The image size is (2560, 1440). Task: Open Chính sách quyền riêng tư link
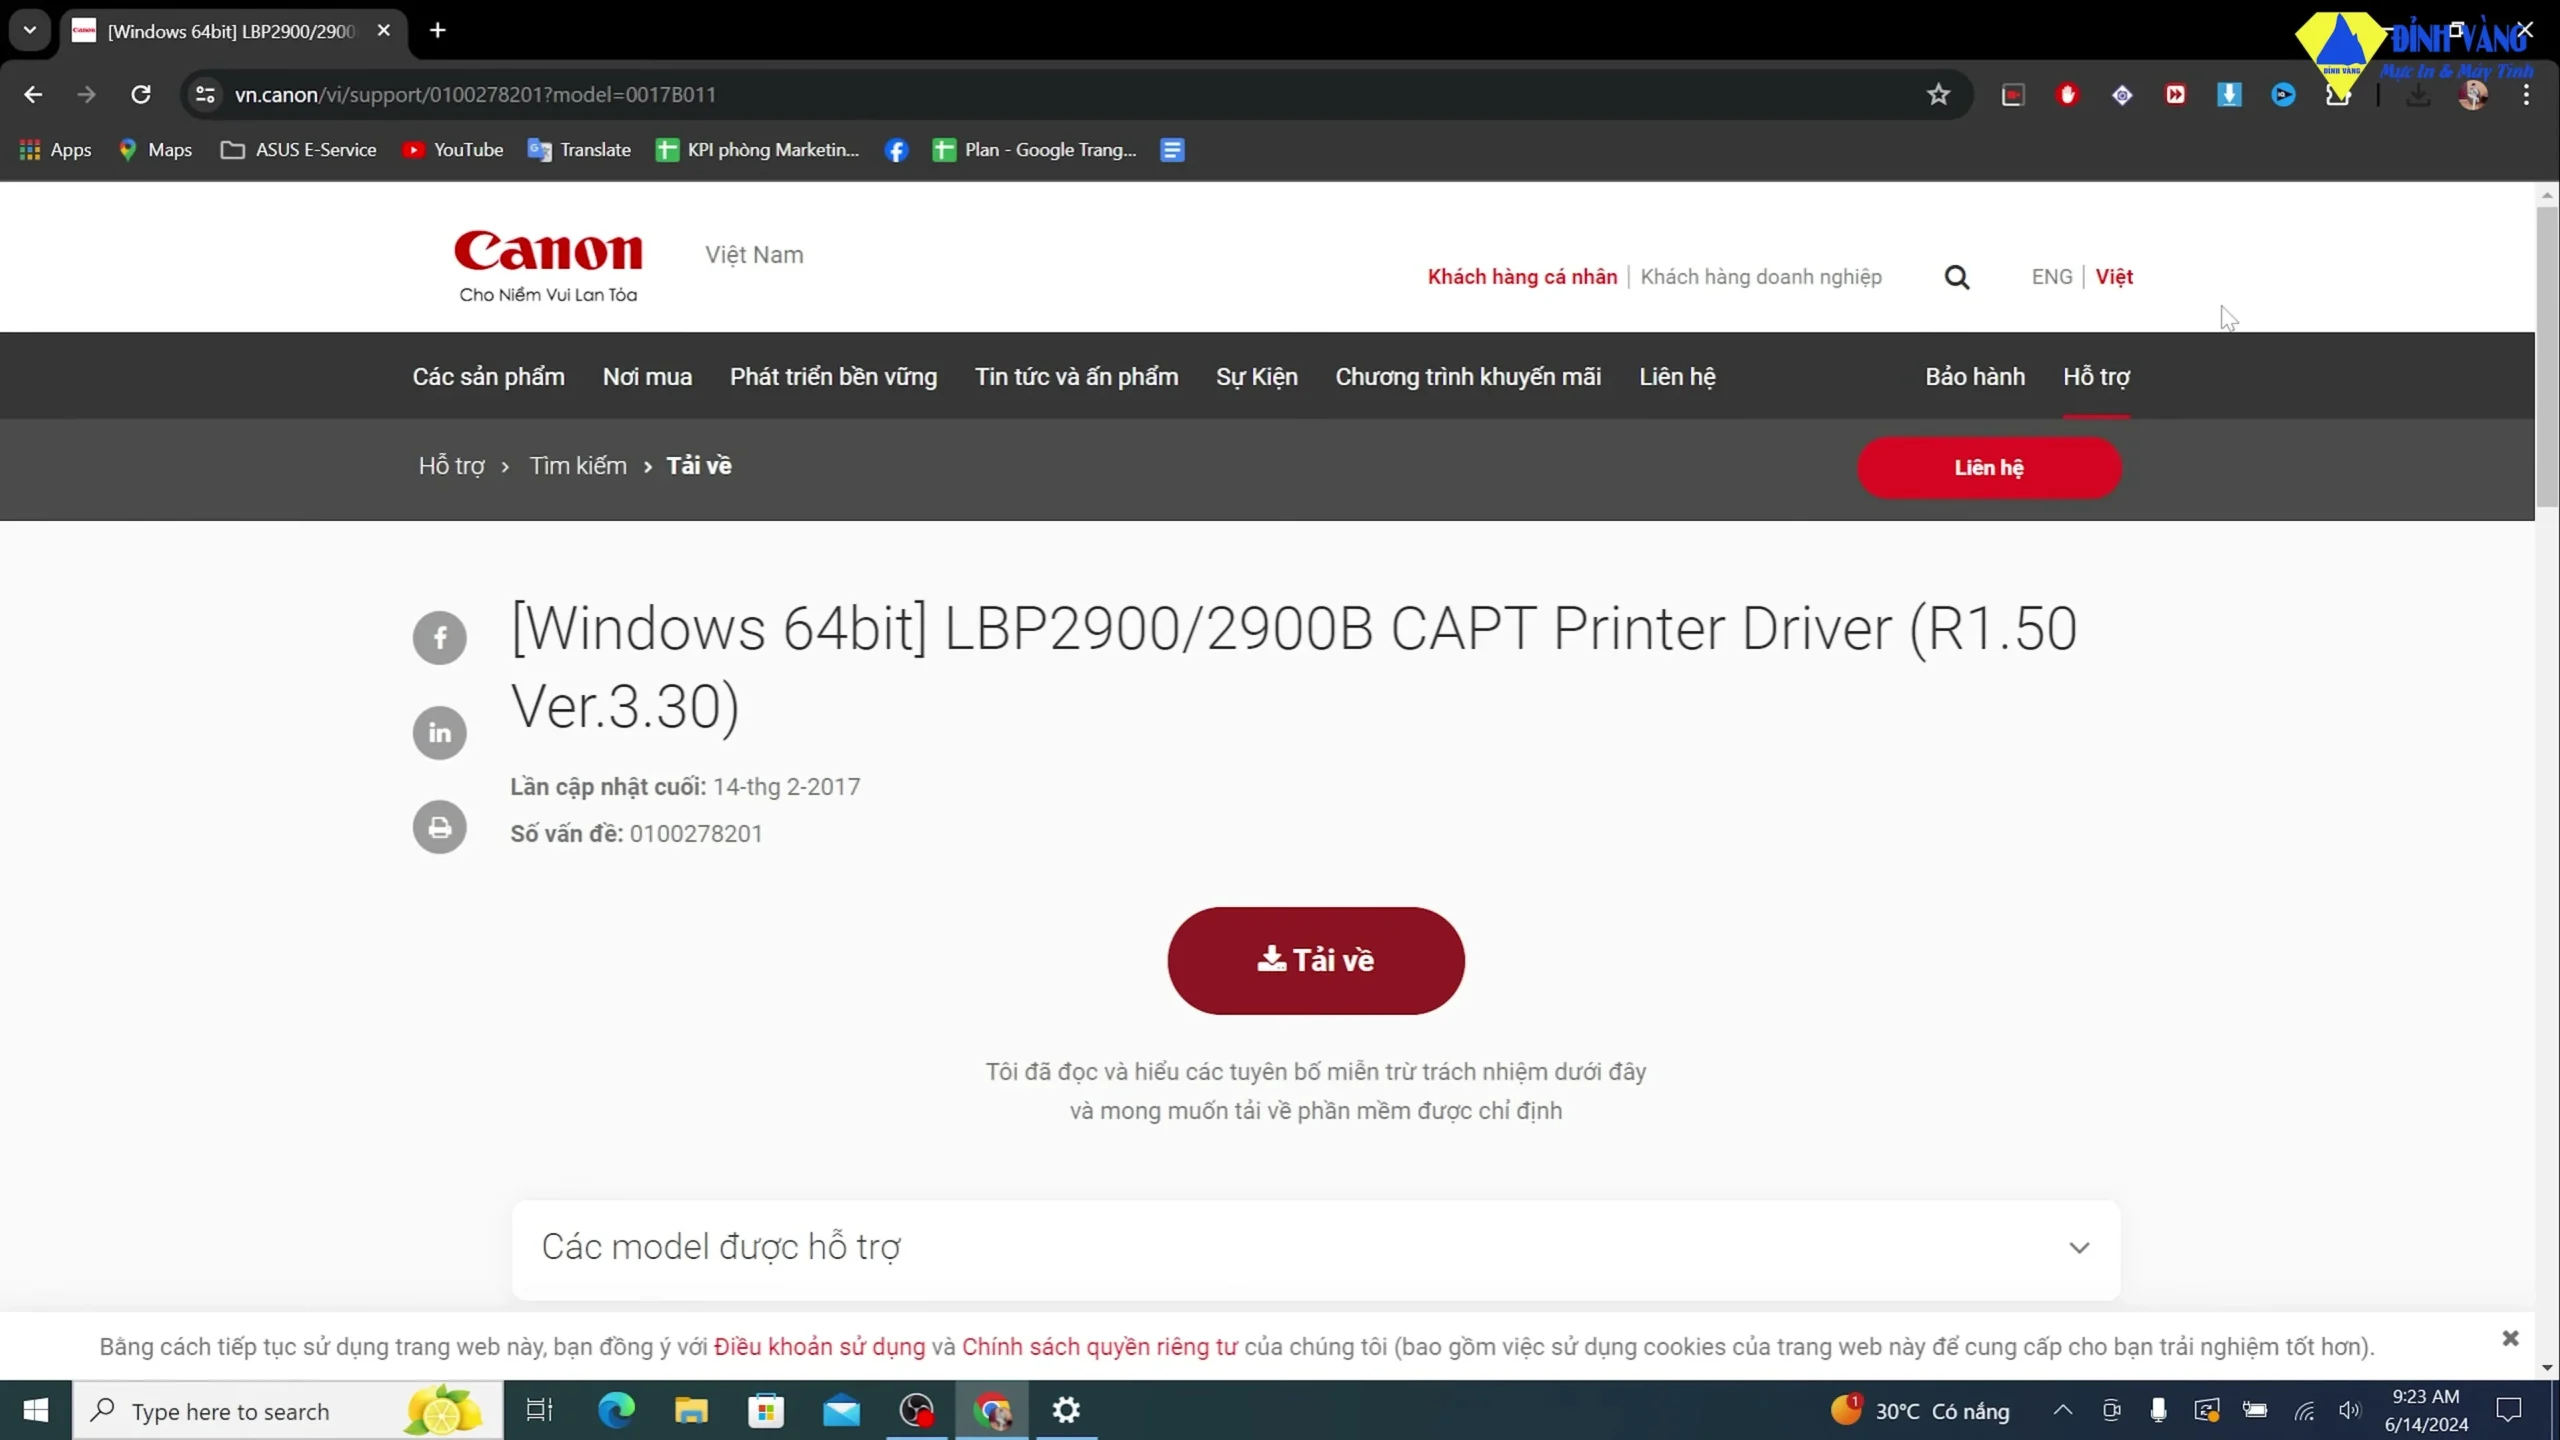tap(1099, 1347)
